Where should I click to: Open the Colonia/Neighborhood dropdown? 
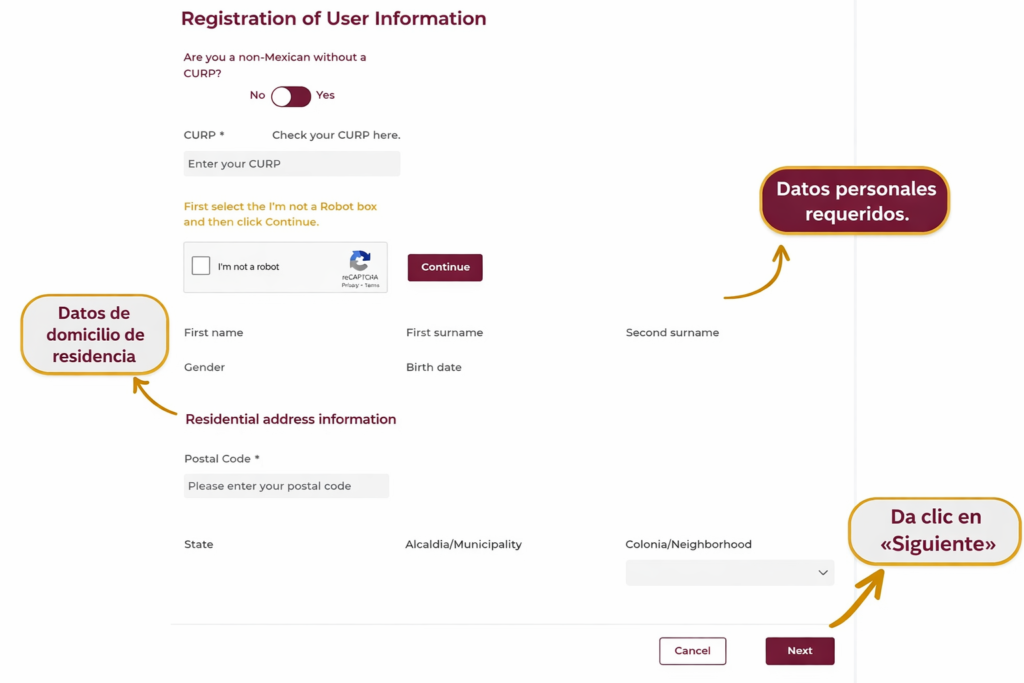click(729, 573)
